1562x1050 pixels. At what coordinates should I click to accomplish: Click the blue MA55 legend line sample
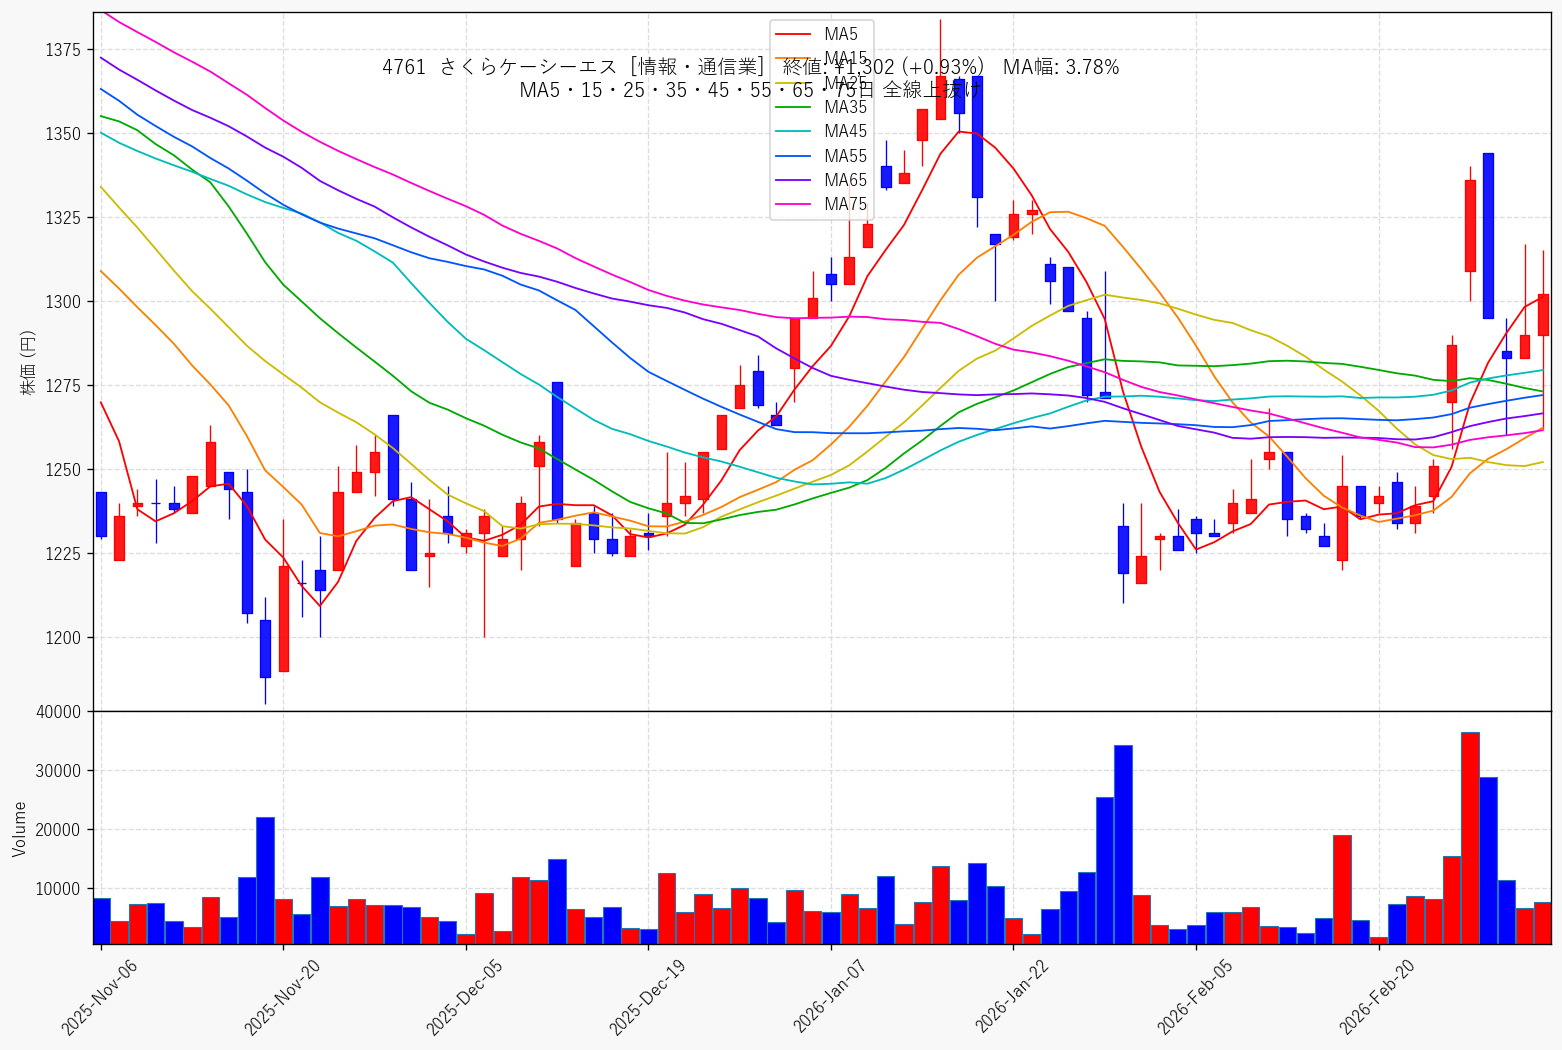click(x=795, y=156)
